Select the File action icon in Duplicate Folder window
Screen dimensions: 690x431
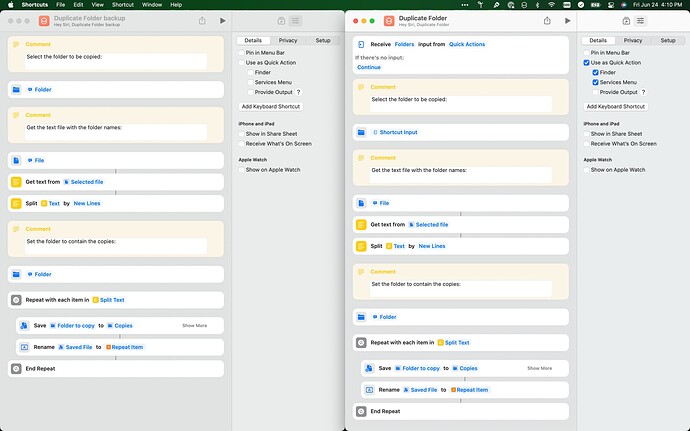coord(361,203)
